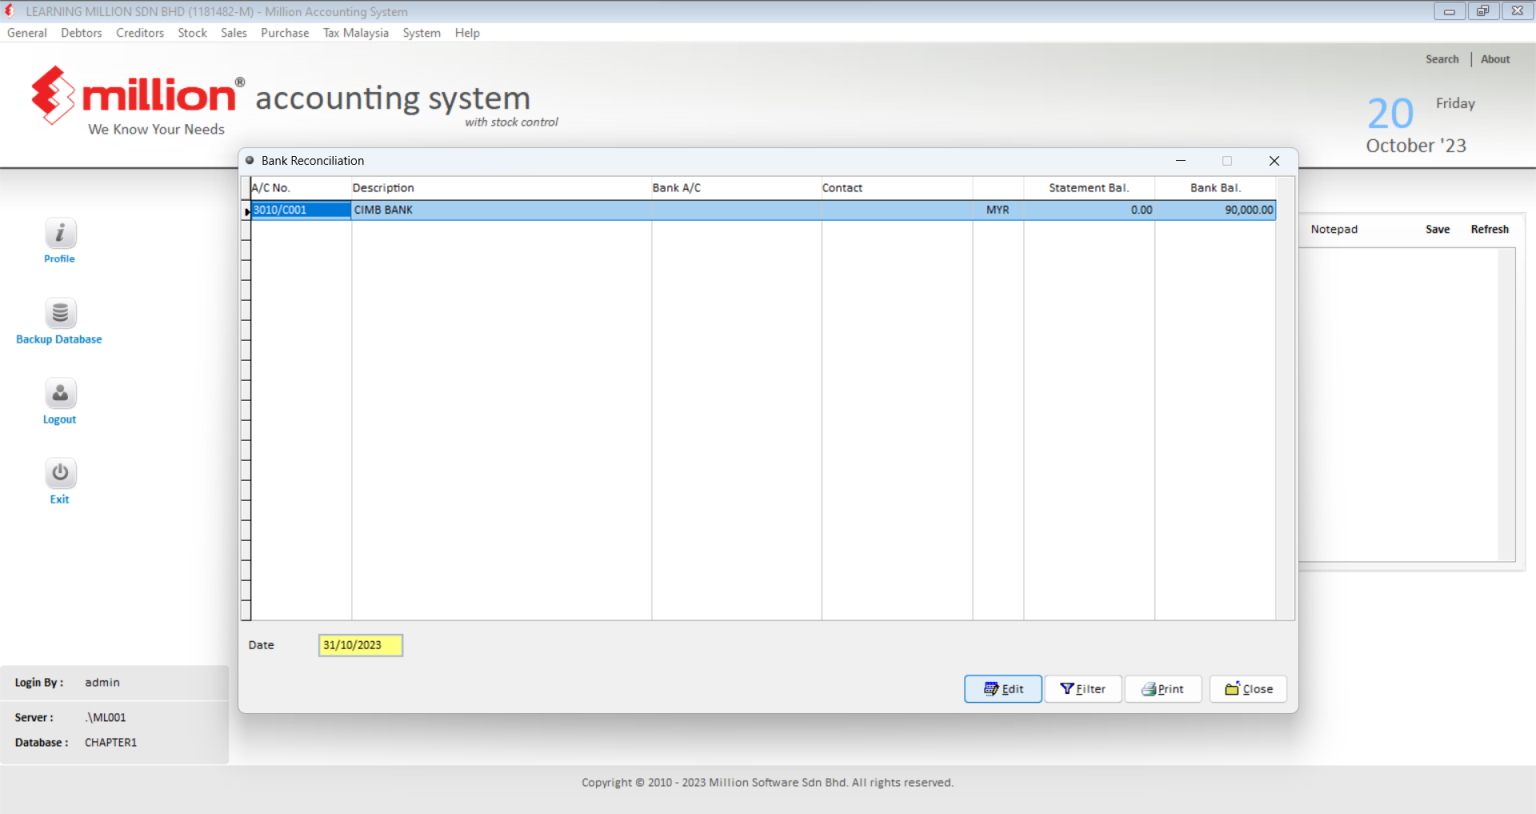
Task: Click Refresh in the Notepad panel
Action: tap(1490, 229)
